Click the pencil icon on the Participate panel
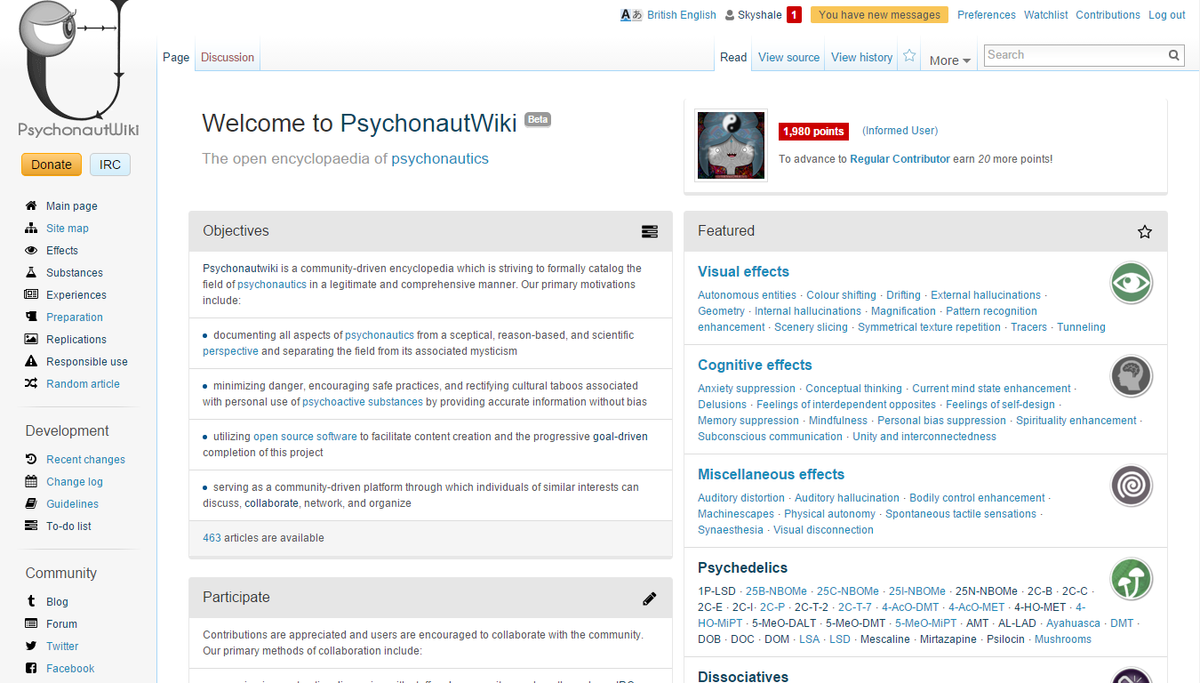This screenshot has width=1200, height=683. pos(650,597)
